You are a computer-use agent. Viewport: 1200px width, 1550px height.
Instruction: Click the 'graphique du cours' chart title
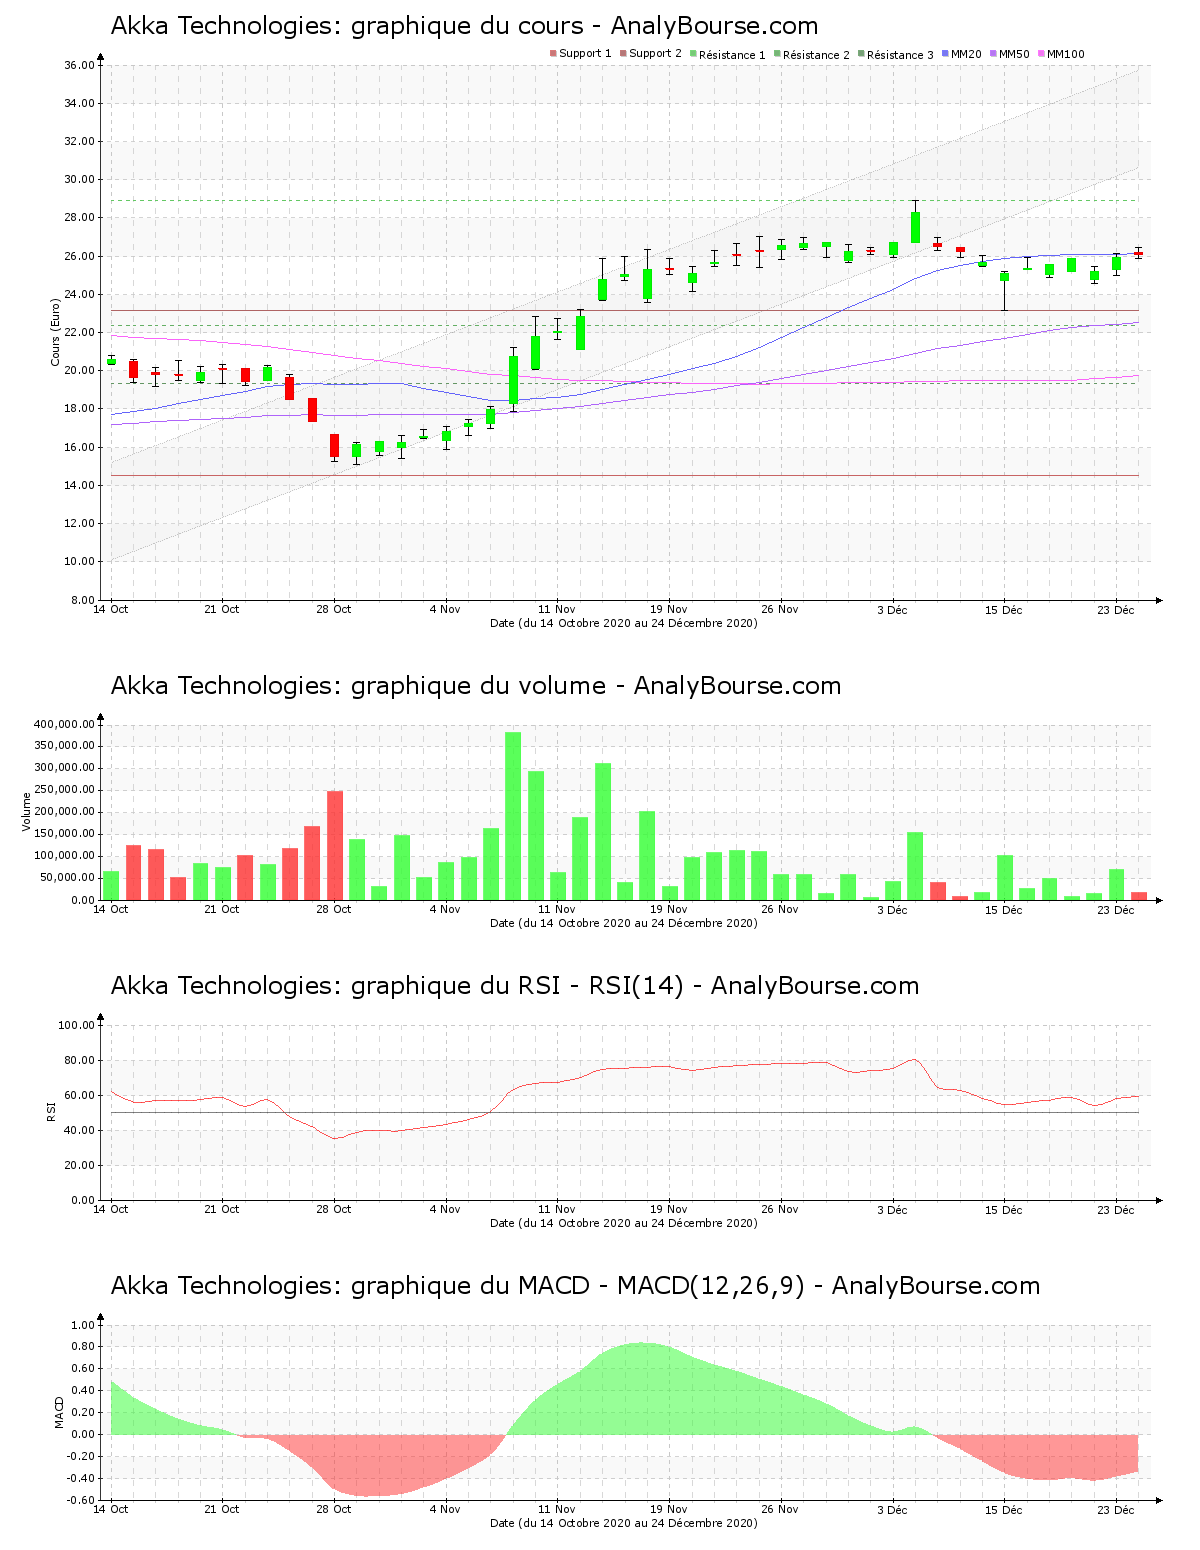[464, 26]
